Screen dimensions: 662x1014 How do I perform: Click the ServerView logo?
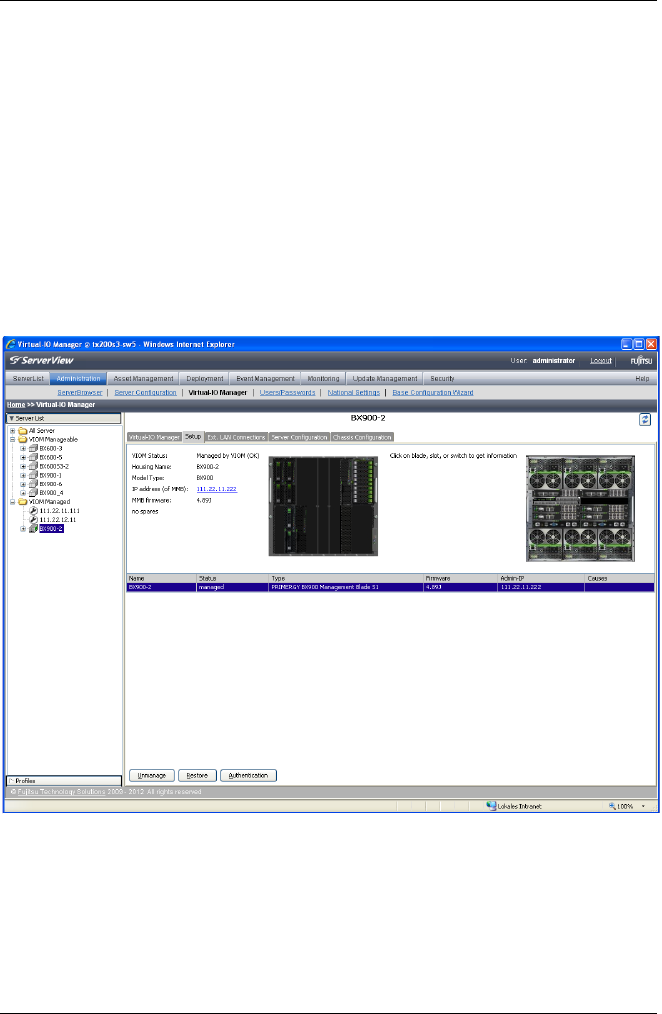(41, 360)
